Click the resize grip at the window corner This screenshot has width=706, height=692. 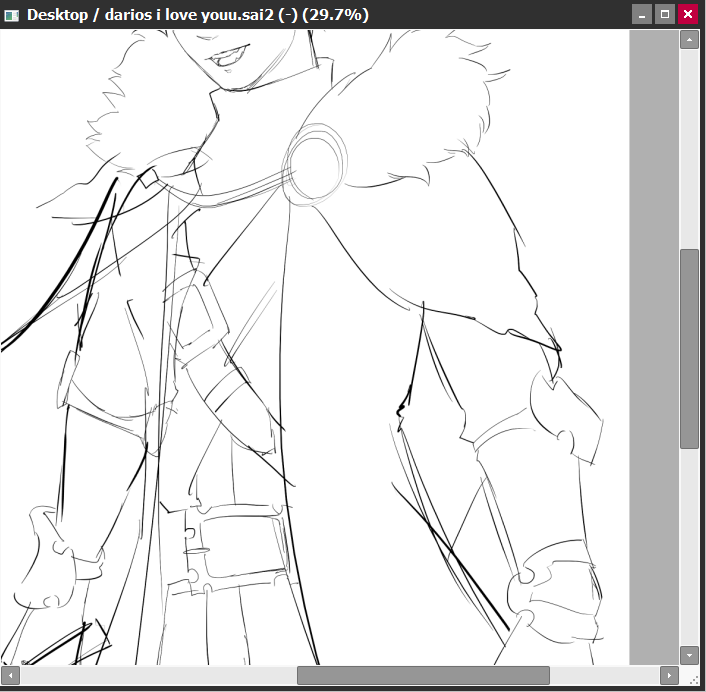pos(692,678)
